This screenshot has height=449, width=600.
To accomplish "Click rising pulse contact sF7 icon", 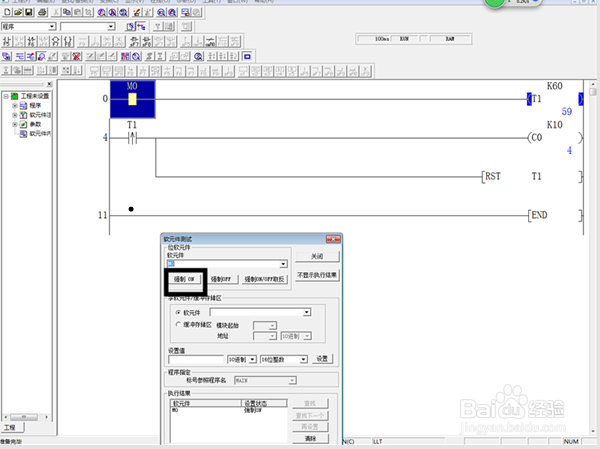I will (134, 41).
